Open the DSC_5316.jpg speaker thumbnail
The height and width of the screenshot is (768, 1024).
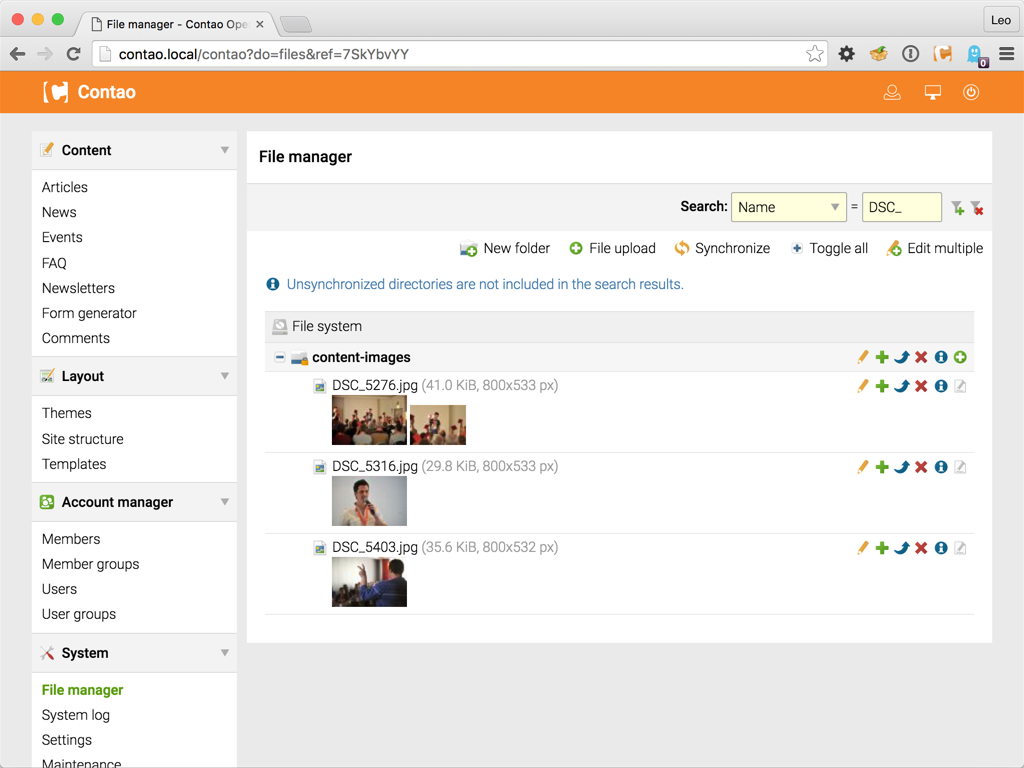[369, 501]
